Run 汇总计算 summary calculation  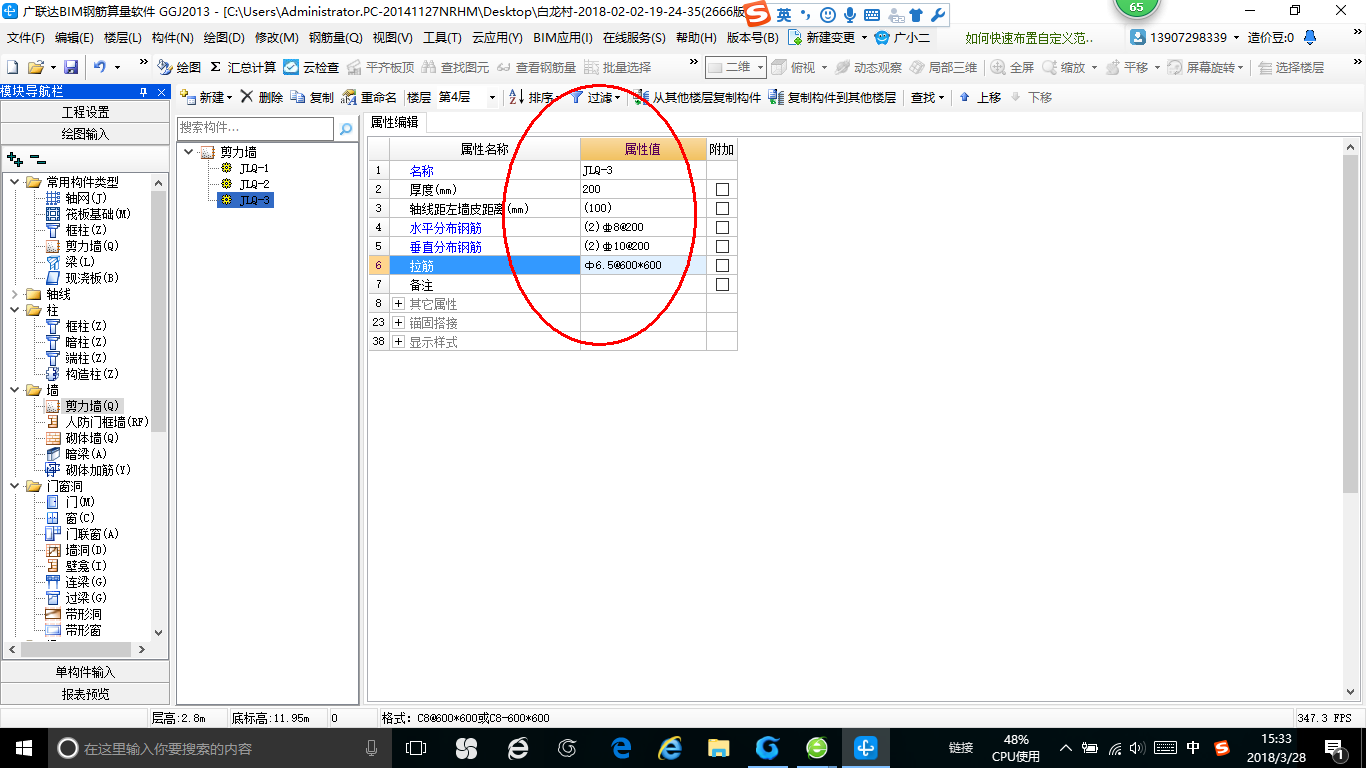pyautogui.click(x=243, y=67)
